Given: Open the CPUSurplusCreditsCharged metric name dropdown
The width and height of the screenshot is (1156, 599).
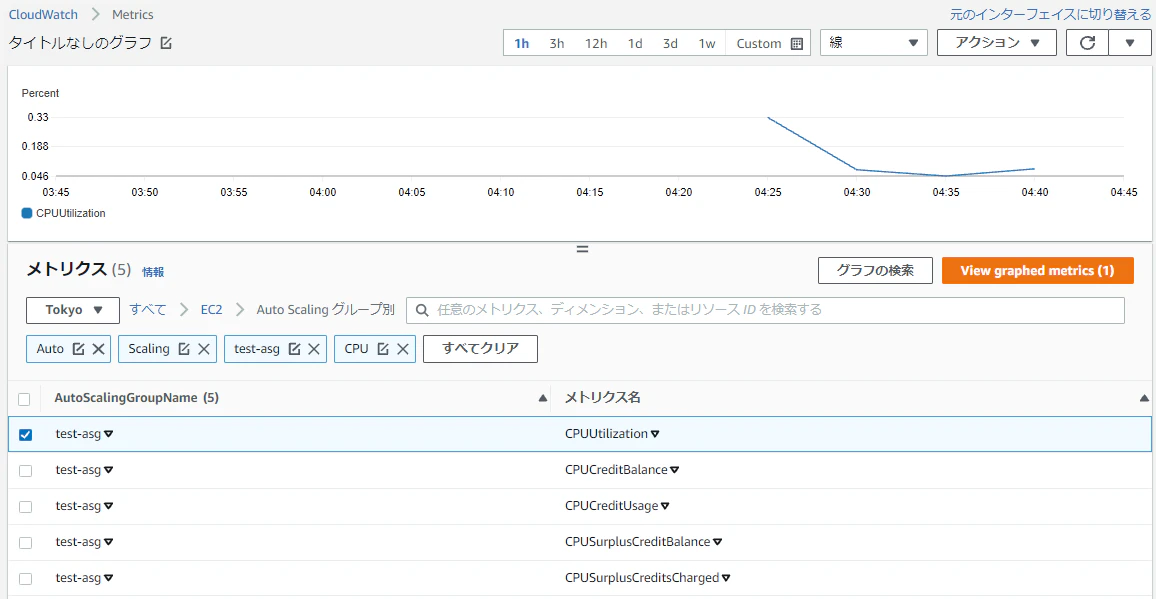Looking at the screenshot, I should pos(726,578).
